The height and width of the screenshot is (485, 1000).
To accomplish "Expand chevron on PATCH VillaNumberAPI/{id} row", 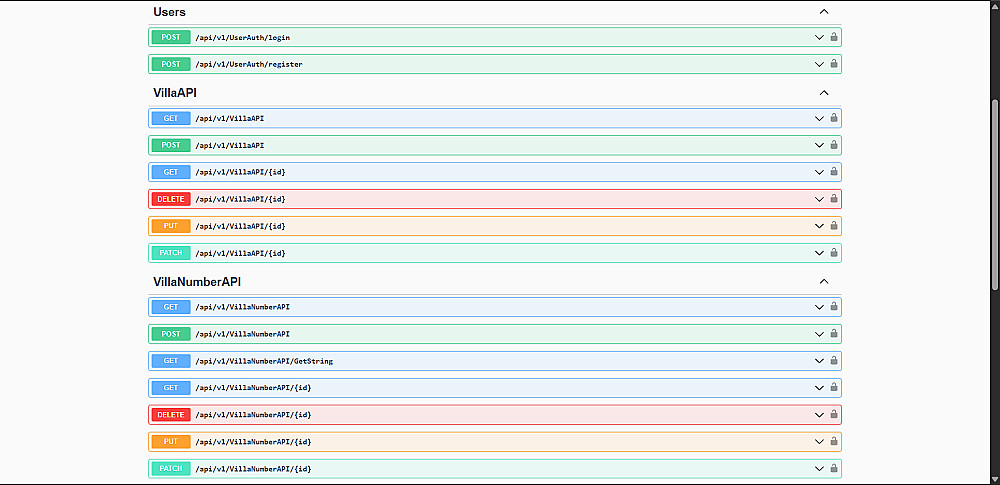I will pos(820,468).
